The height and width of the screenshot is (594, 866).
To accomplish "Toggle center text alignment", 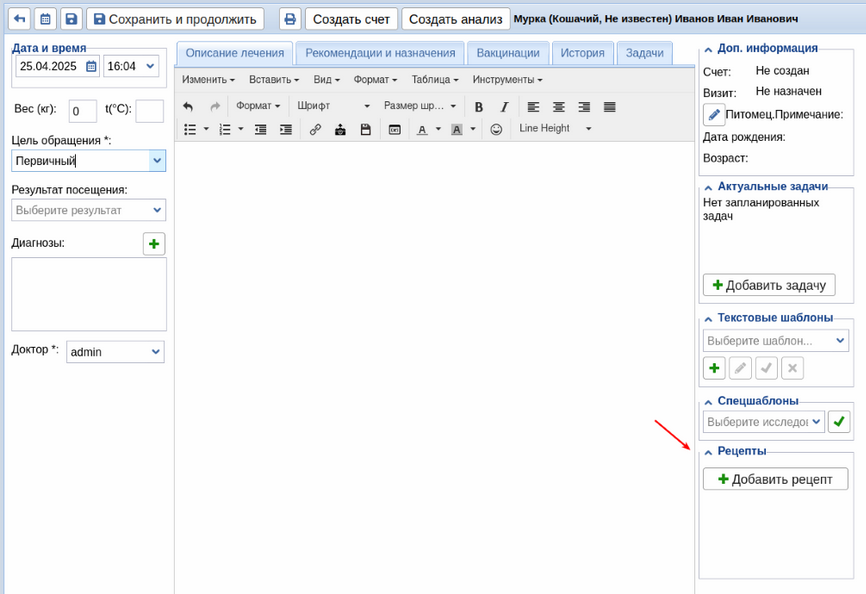I will 559,106.
